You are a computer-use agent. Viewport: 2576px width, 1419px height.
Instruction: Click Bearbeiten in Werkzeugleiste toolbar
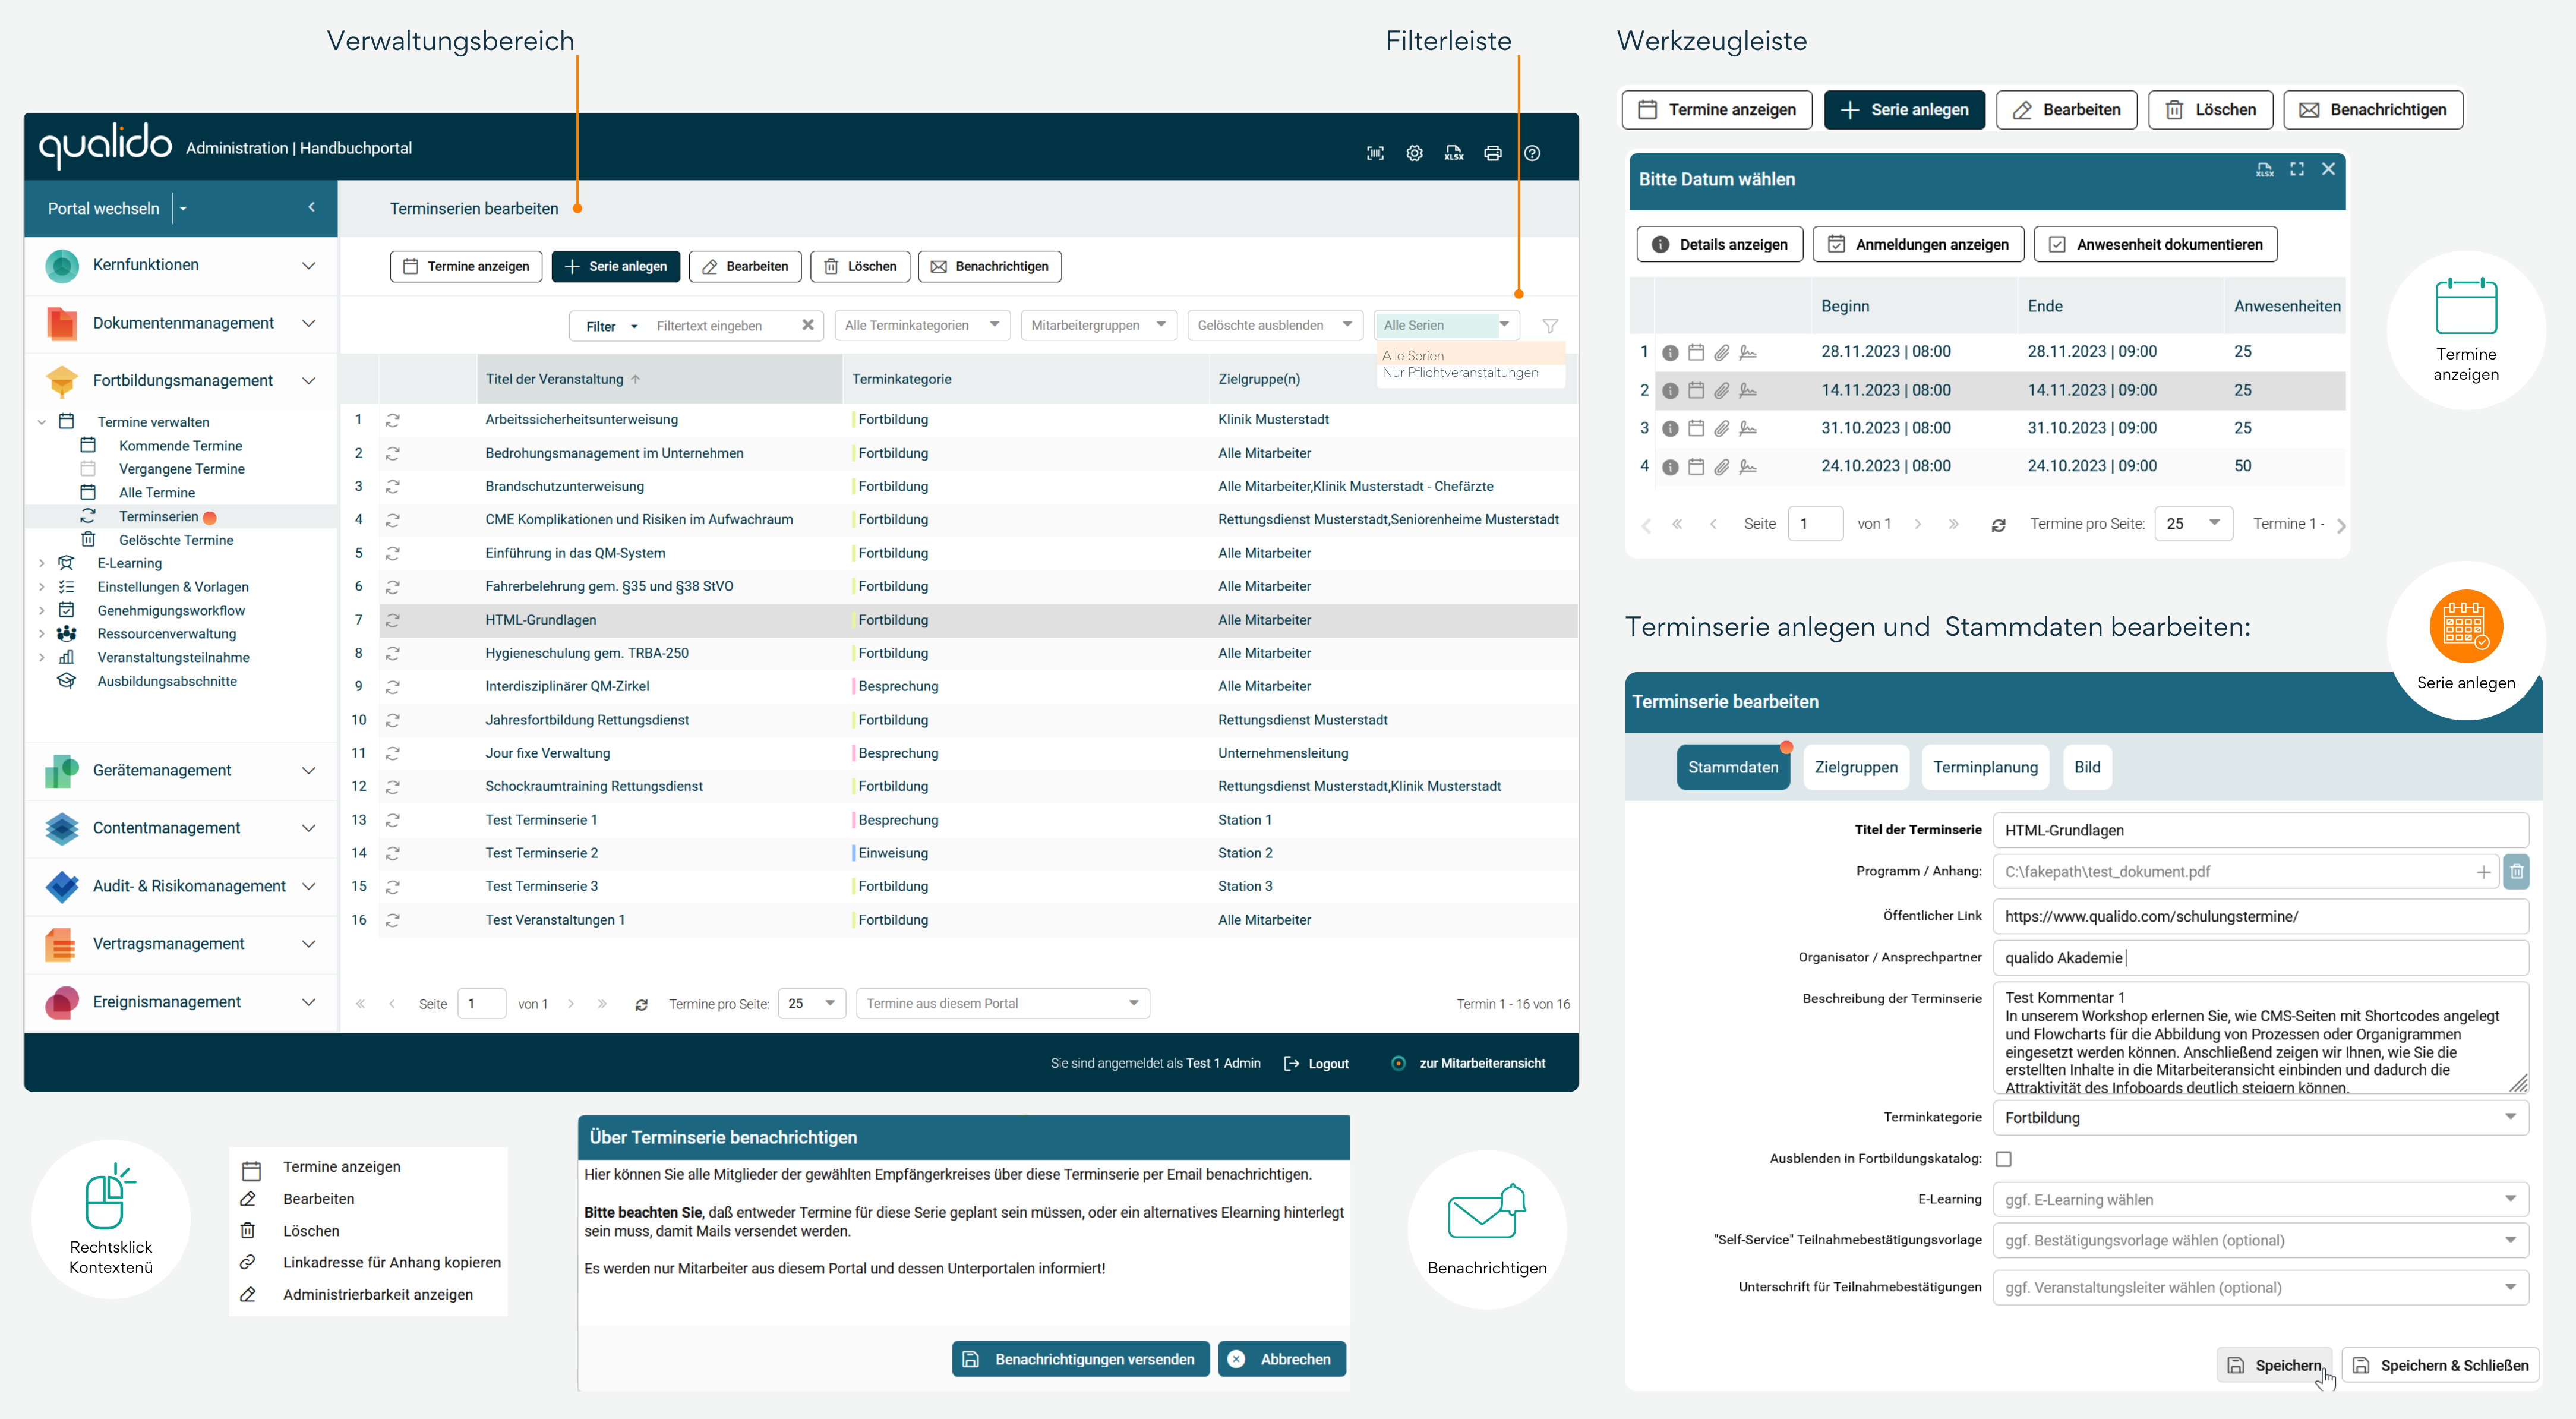click(x=2066, y=110)
